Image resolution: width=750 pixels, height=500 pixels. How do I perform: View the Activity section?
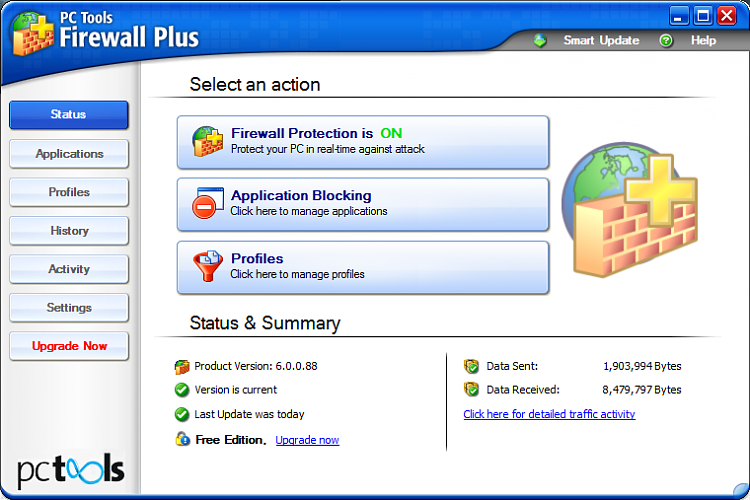pyautogui.click(x=69, y=269)
